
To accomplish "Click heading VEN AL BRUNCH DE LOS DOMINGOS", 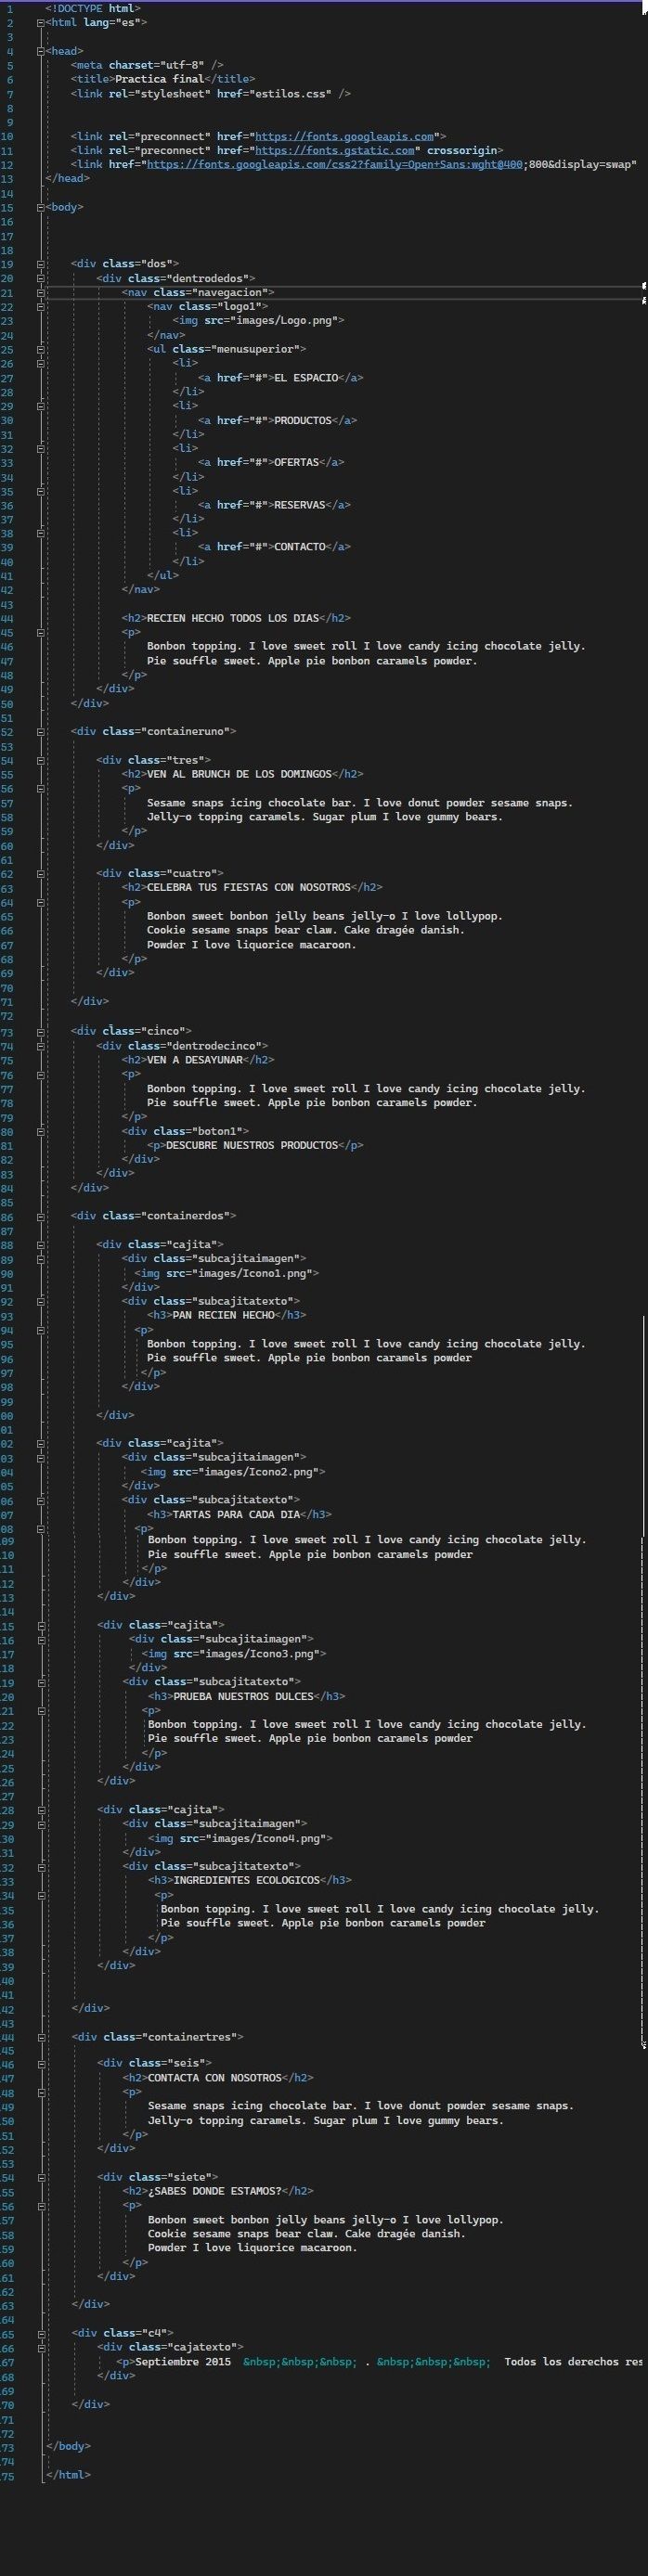I will 239,774.
